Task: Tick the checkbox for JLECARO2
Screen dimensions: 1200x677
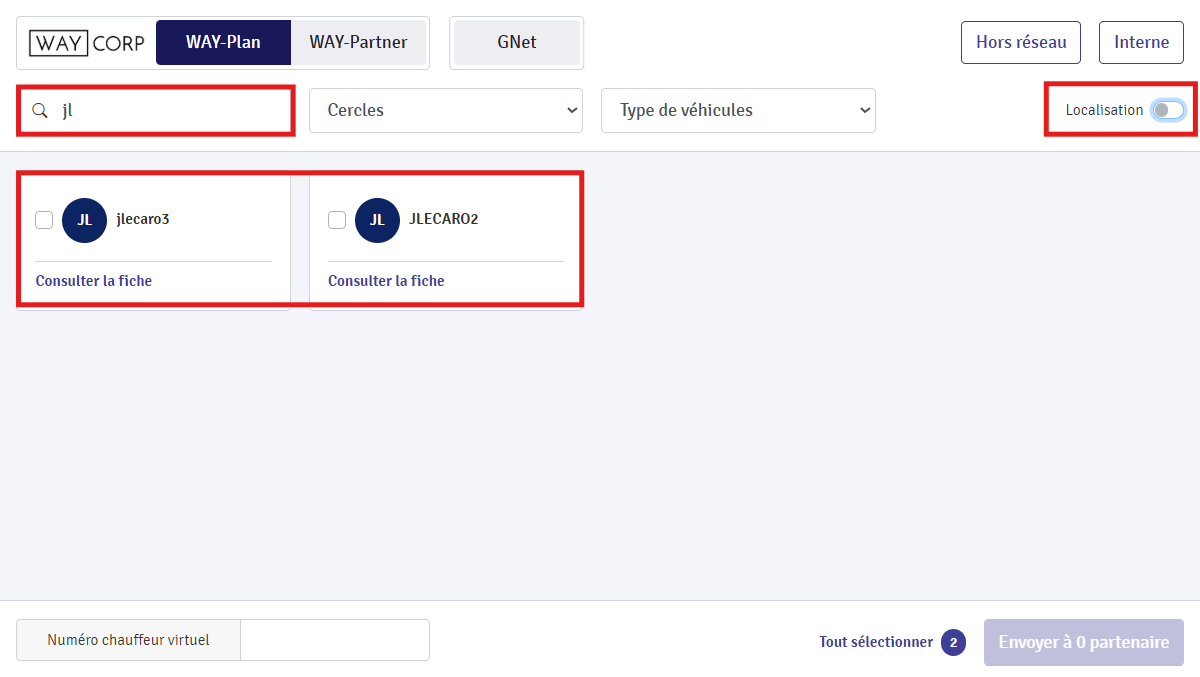Action: (x=337, y=220)
